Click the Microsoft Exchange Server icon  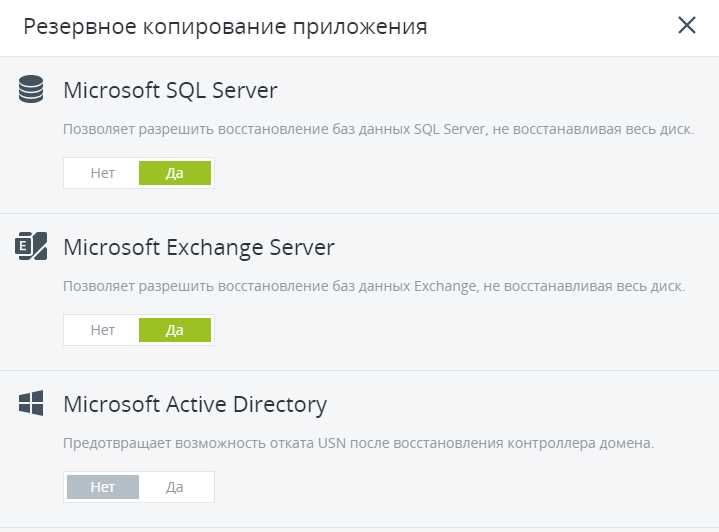pos(32,246)
